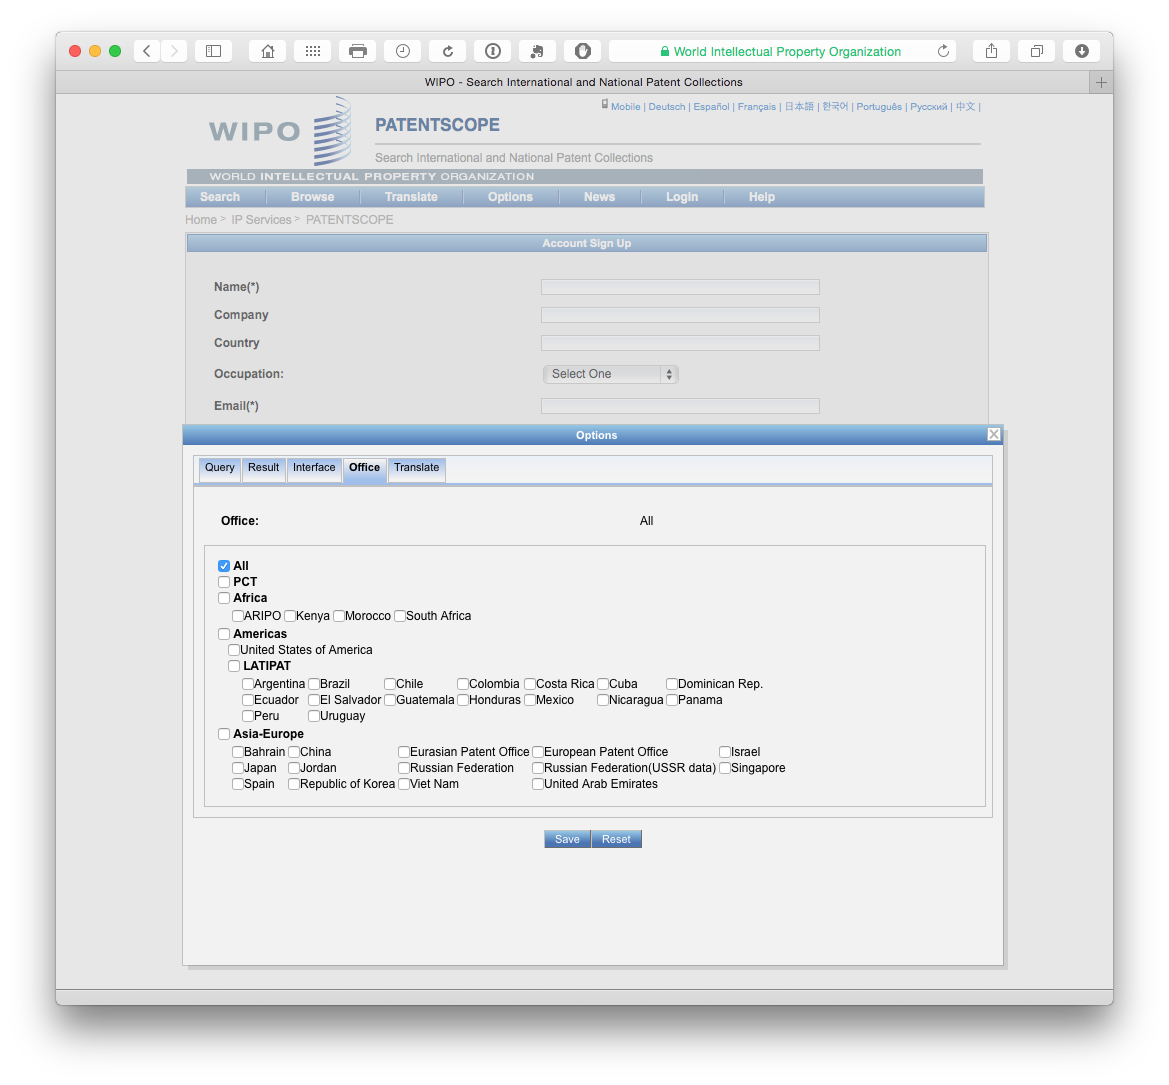Viewport: 1169px width, 1085px height.
Task: Open the Help menu
Action: point(761,197)
